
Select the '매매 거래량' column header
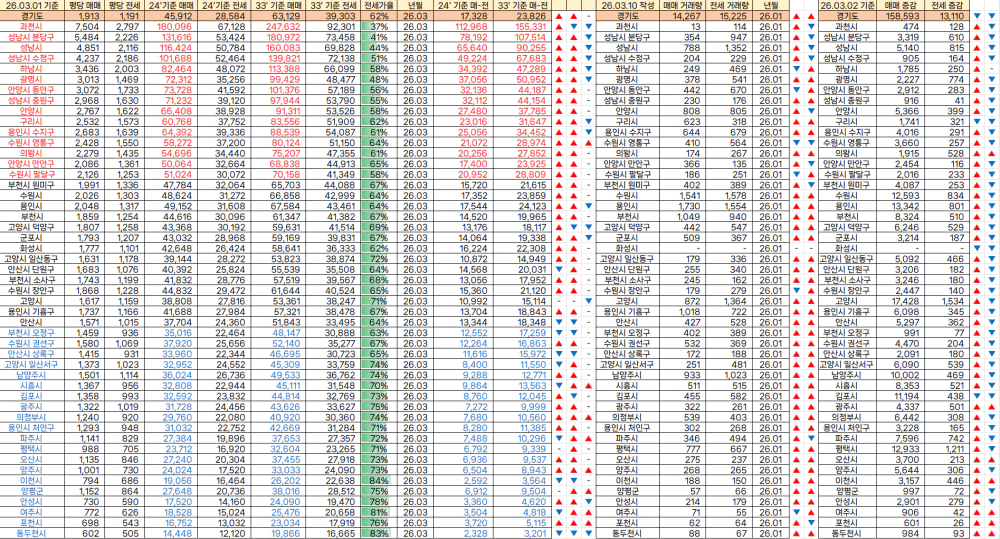(x=680, y=5)
